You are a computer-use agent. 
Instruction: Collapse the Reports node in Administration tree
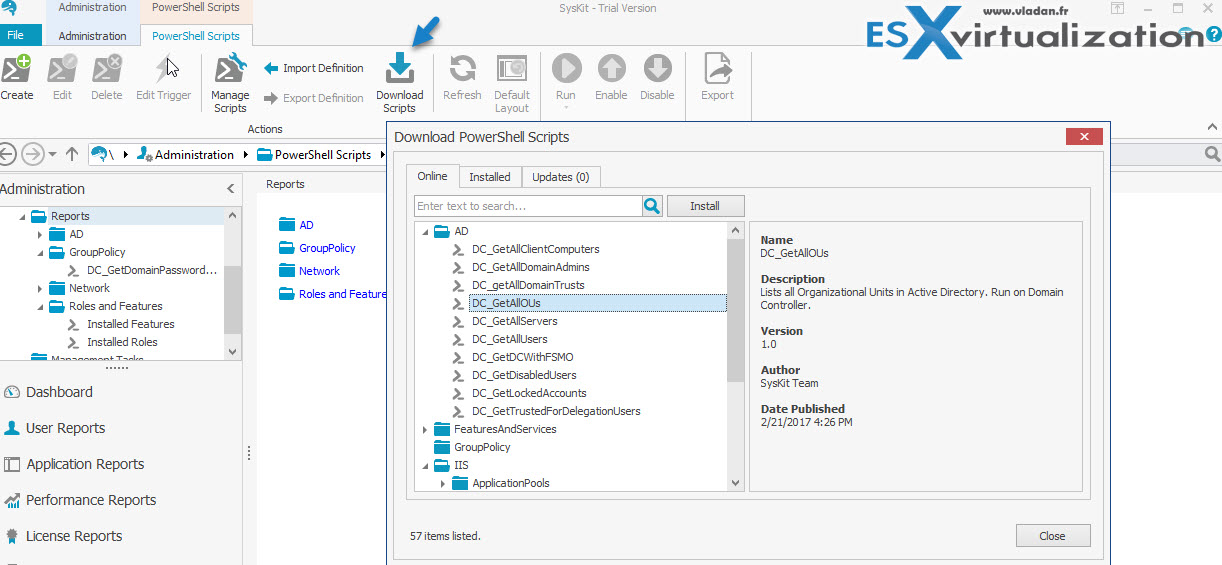(x=22, y=216)
